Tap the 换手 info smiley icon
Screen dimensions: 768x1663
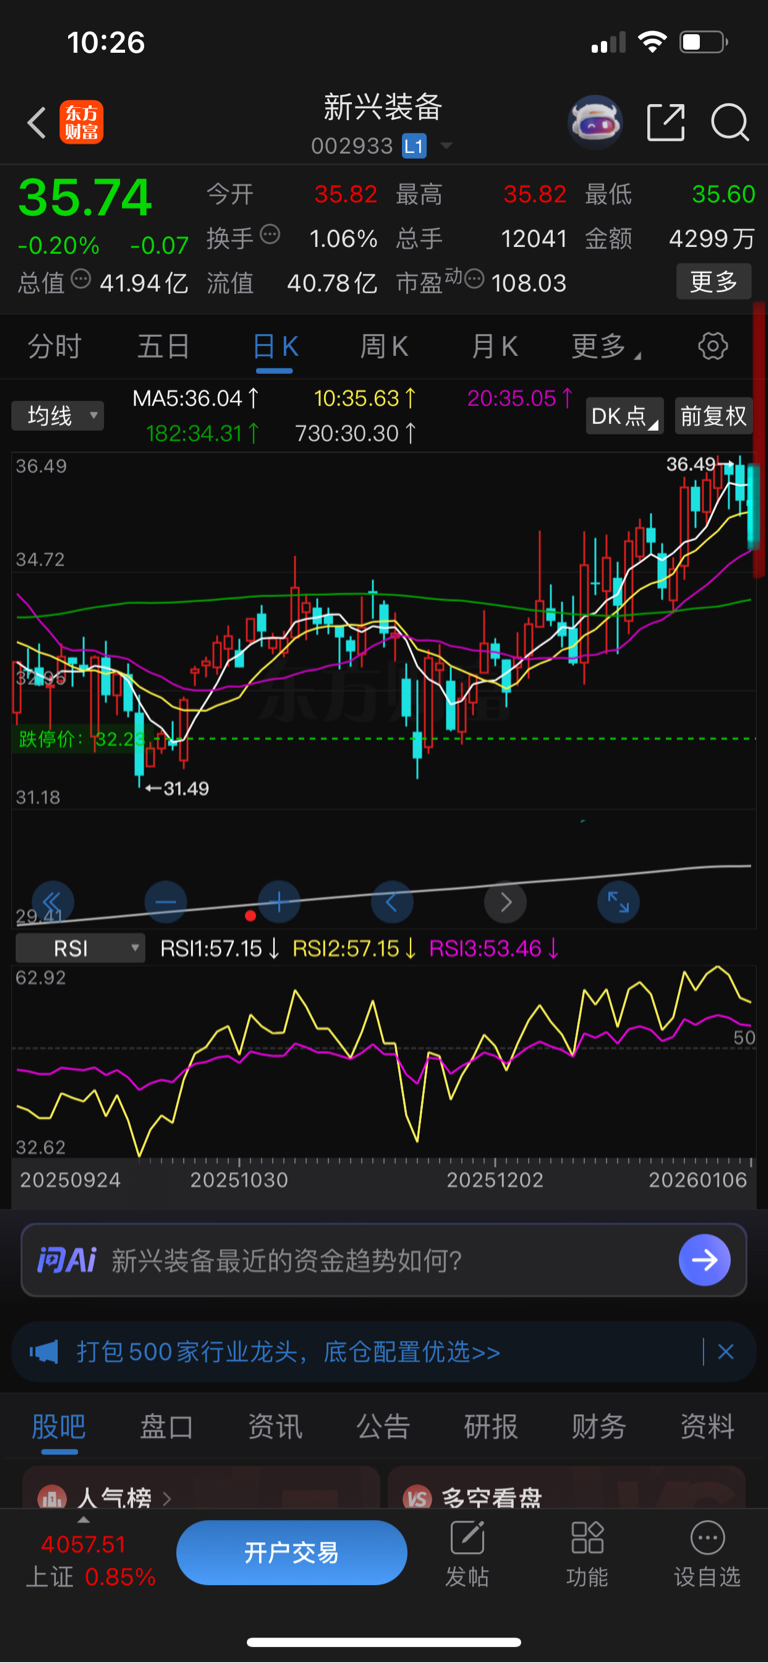click(270, 235)
